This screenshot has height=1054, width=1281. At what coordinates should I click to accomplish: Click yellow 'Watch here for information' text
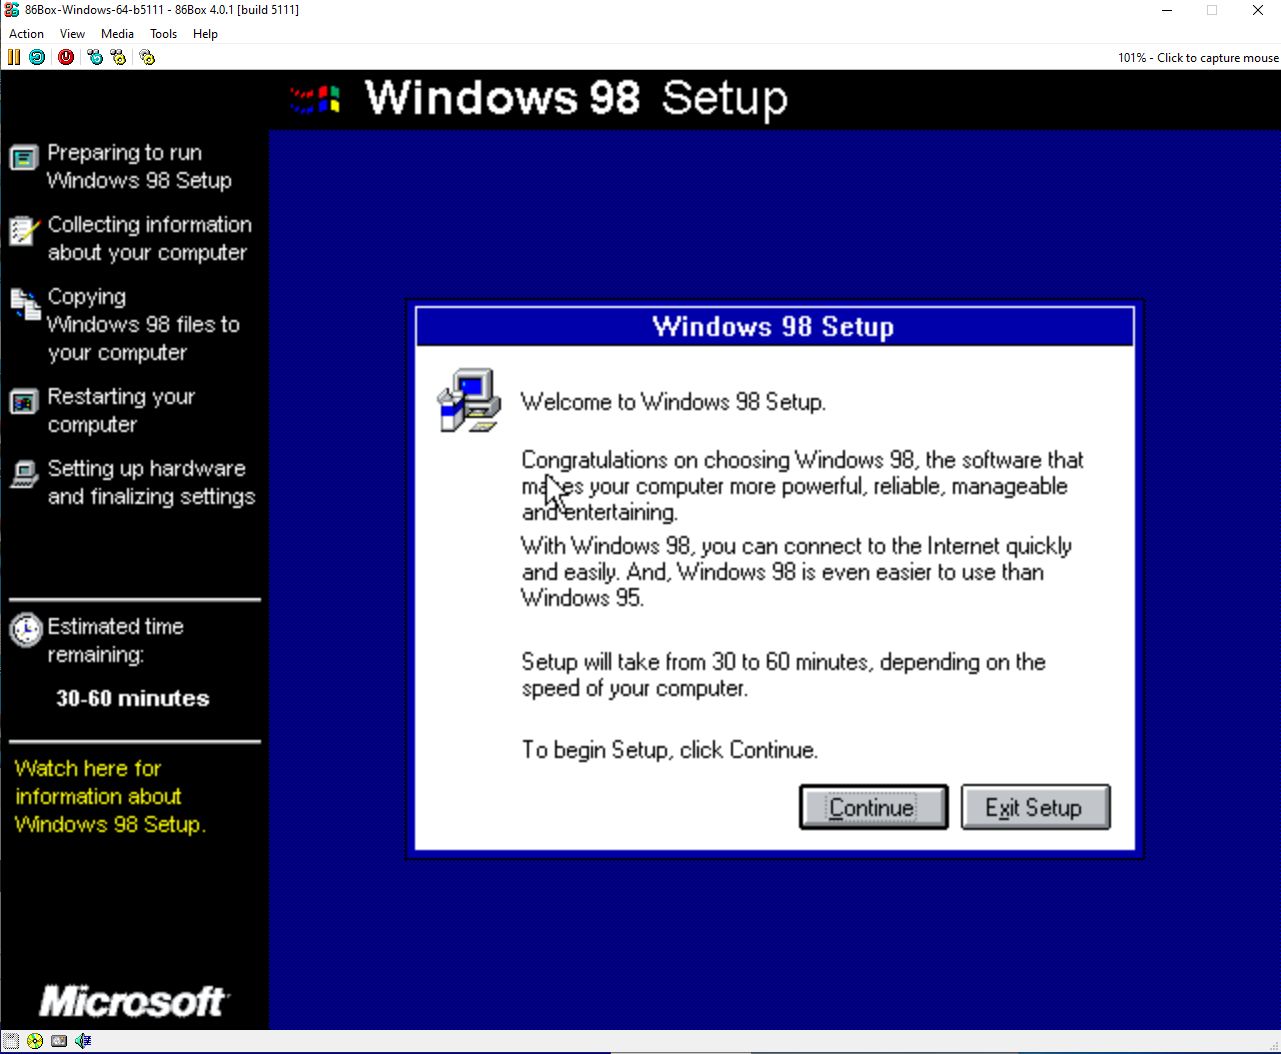tap(110, 797)
